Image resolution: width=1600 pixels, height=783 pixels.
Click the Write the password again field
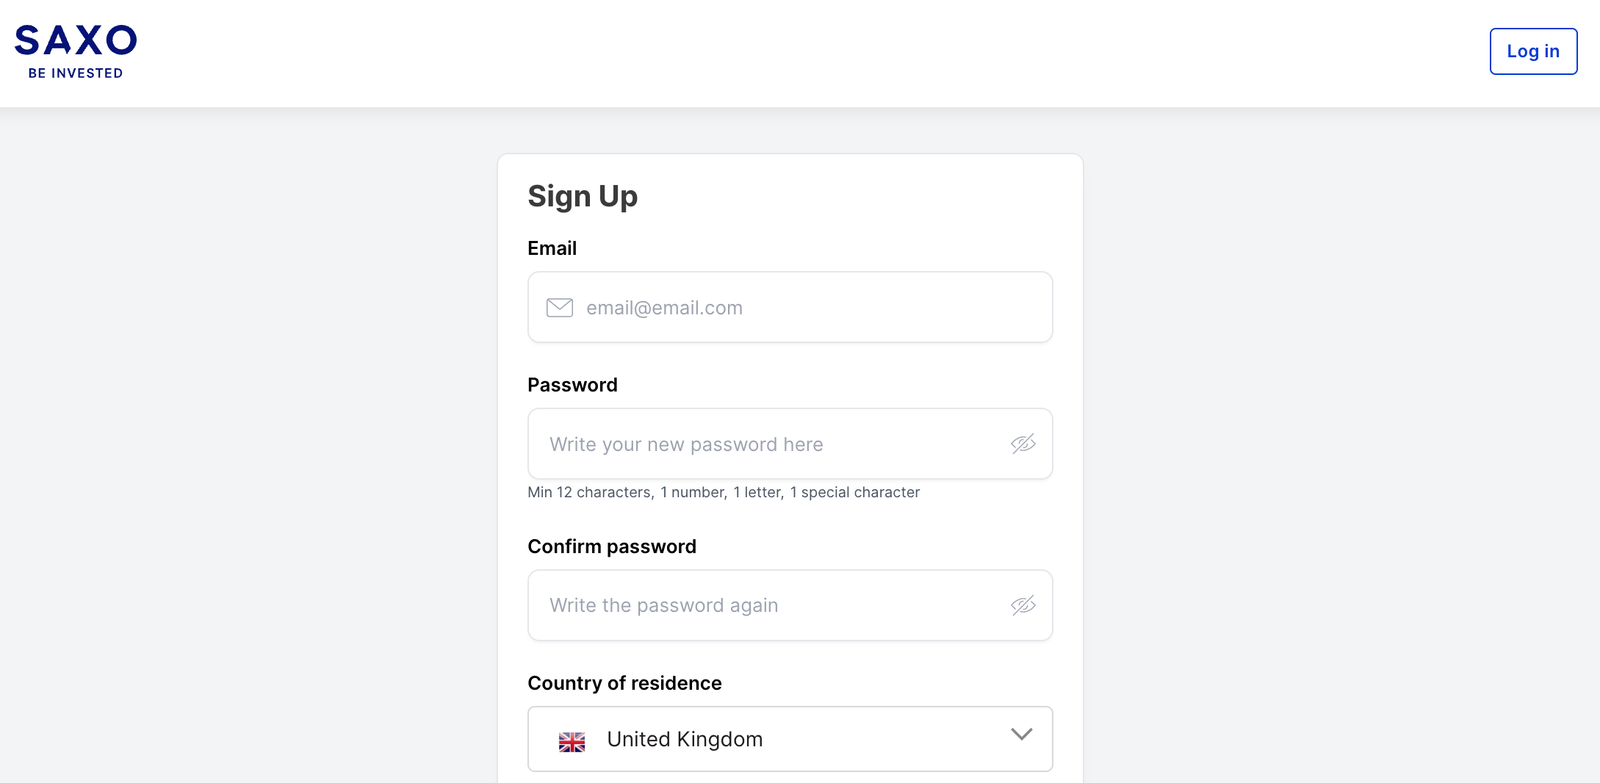pyautogui.click(x=770, y=605)
